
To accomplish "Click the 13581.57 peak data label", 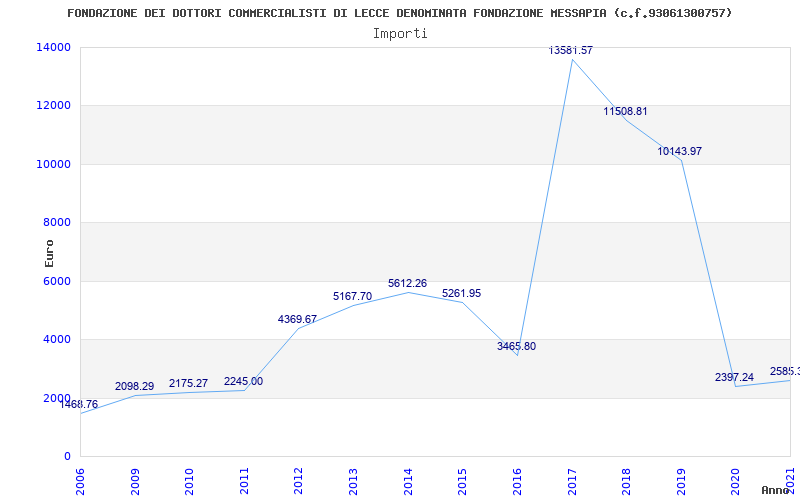I will click(x=570, y=50).
